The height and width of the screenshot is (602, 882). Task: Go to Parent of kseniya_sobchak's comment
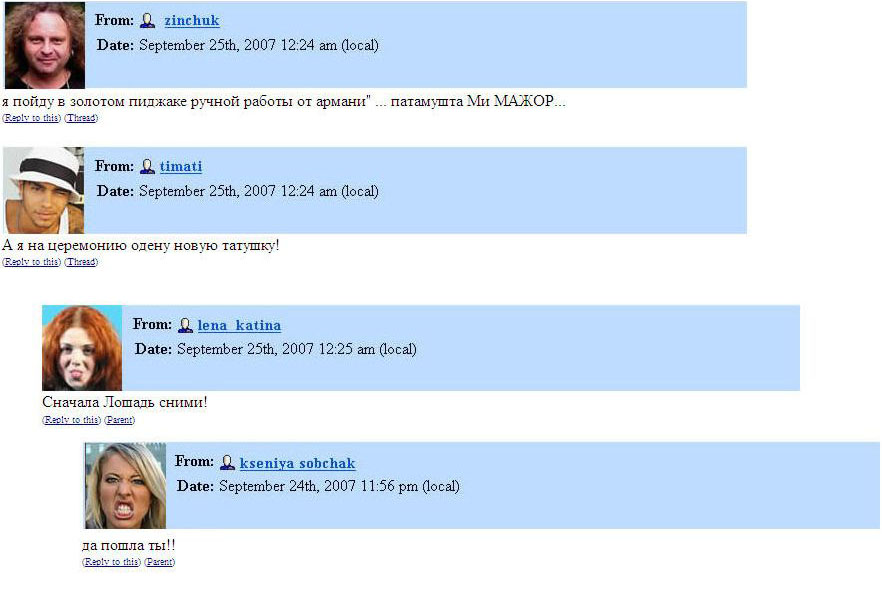click(160, 561)
